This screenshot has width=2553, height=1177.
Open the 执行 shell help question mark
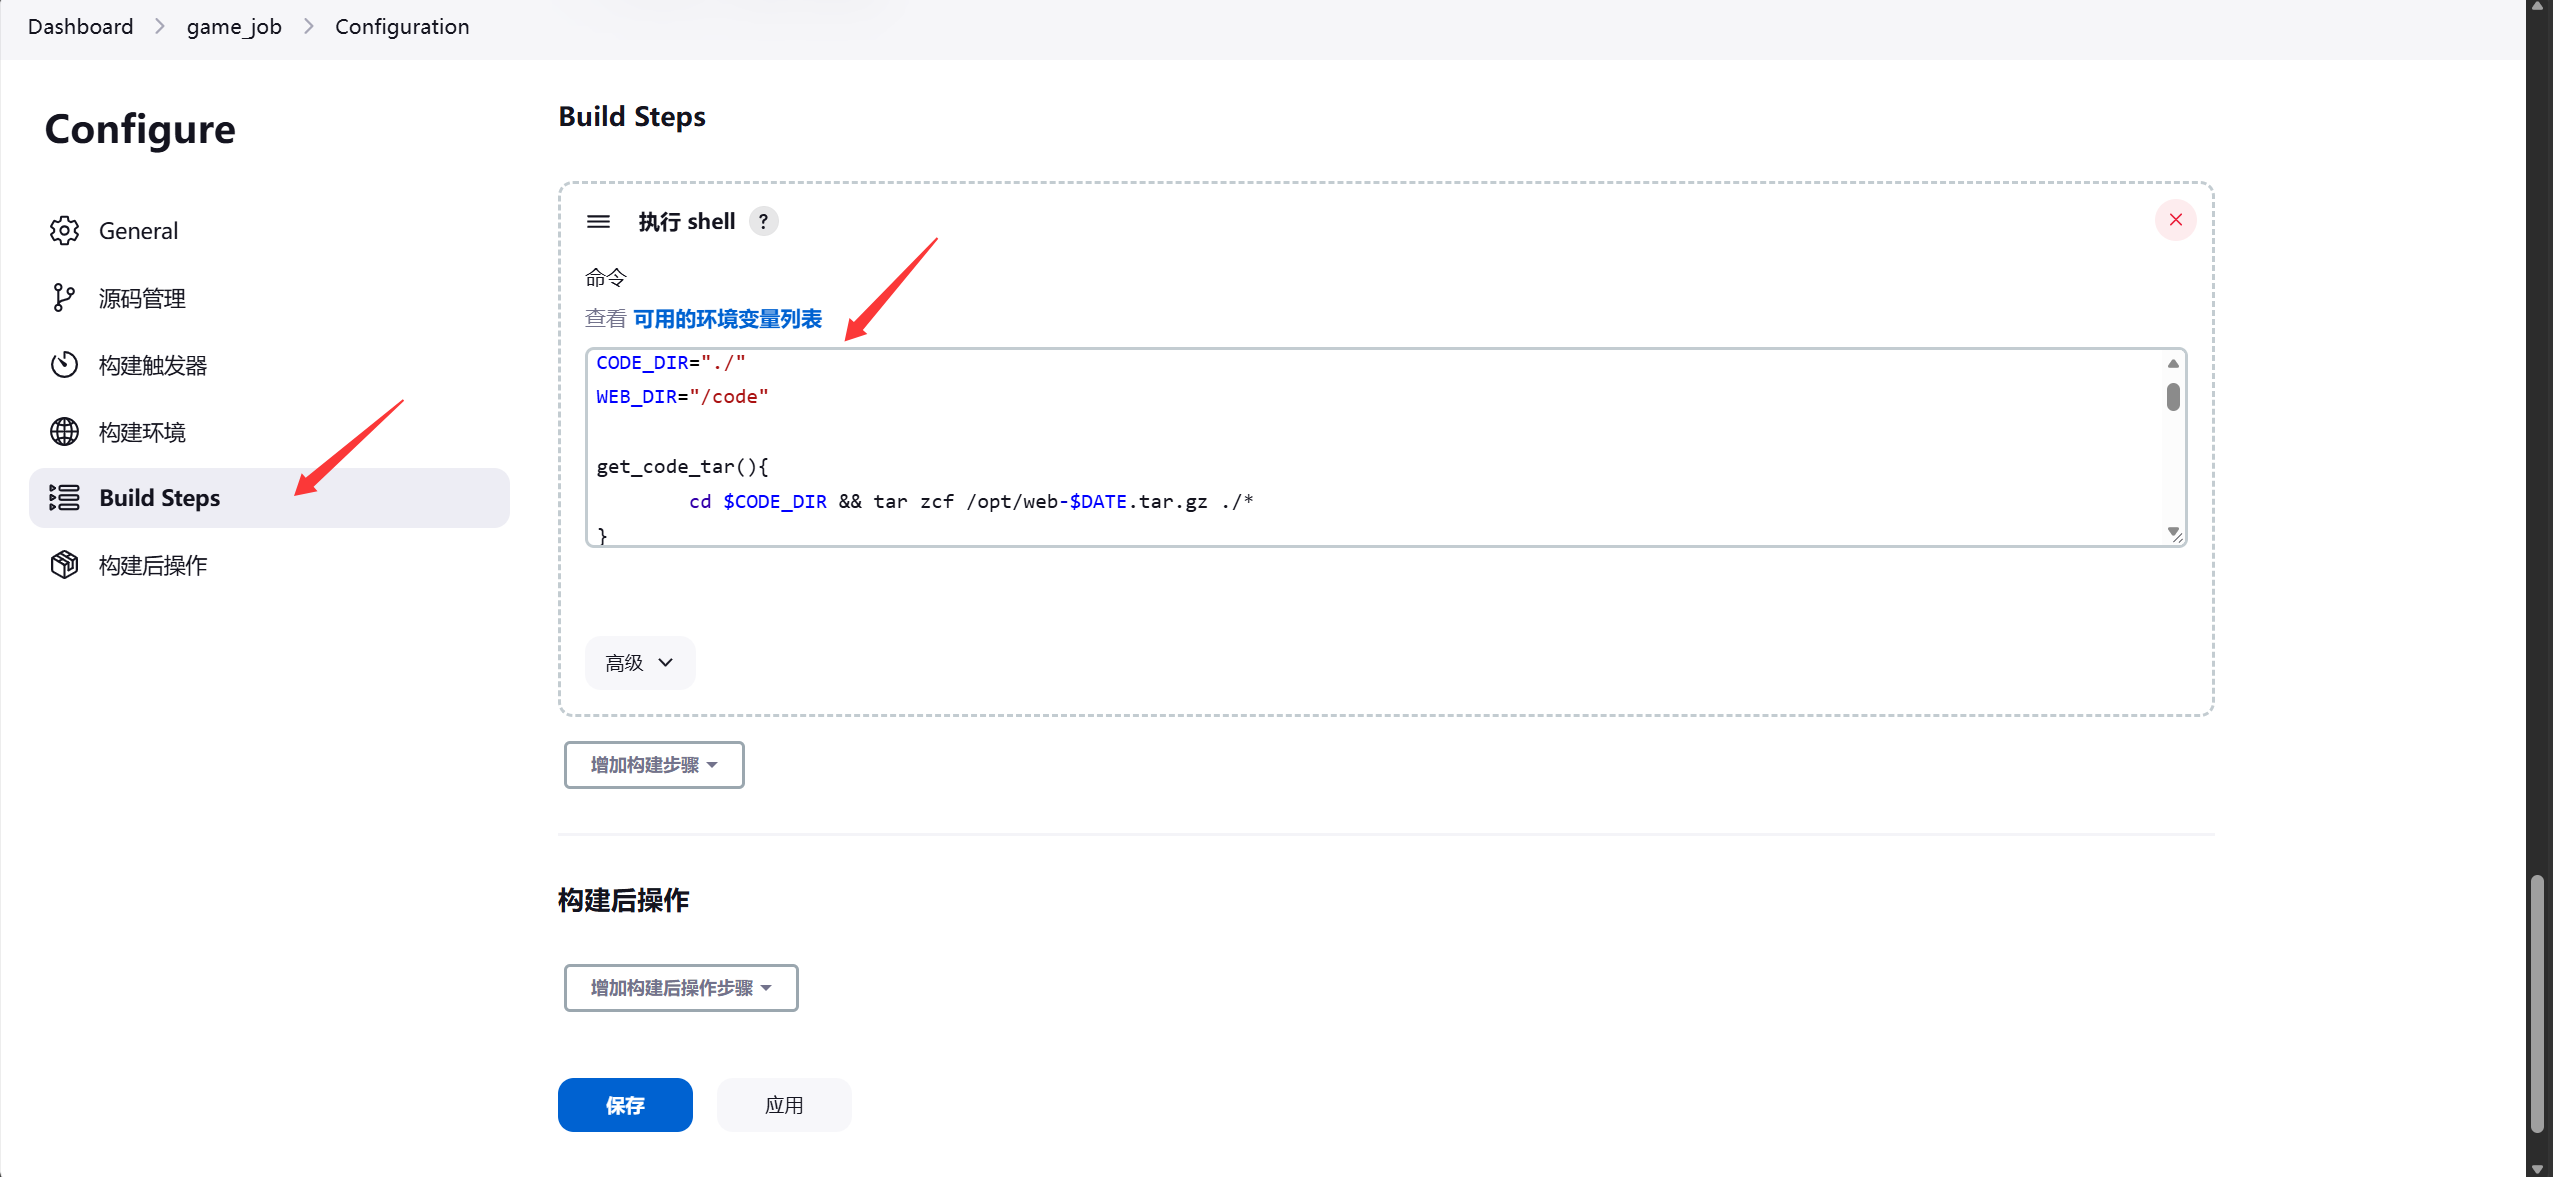click(763, 221)
